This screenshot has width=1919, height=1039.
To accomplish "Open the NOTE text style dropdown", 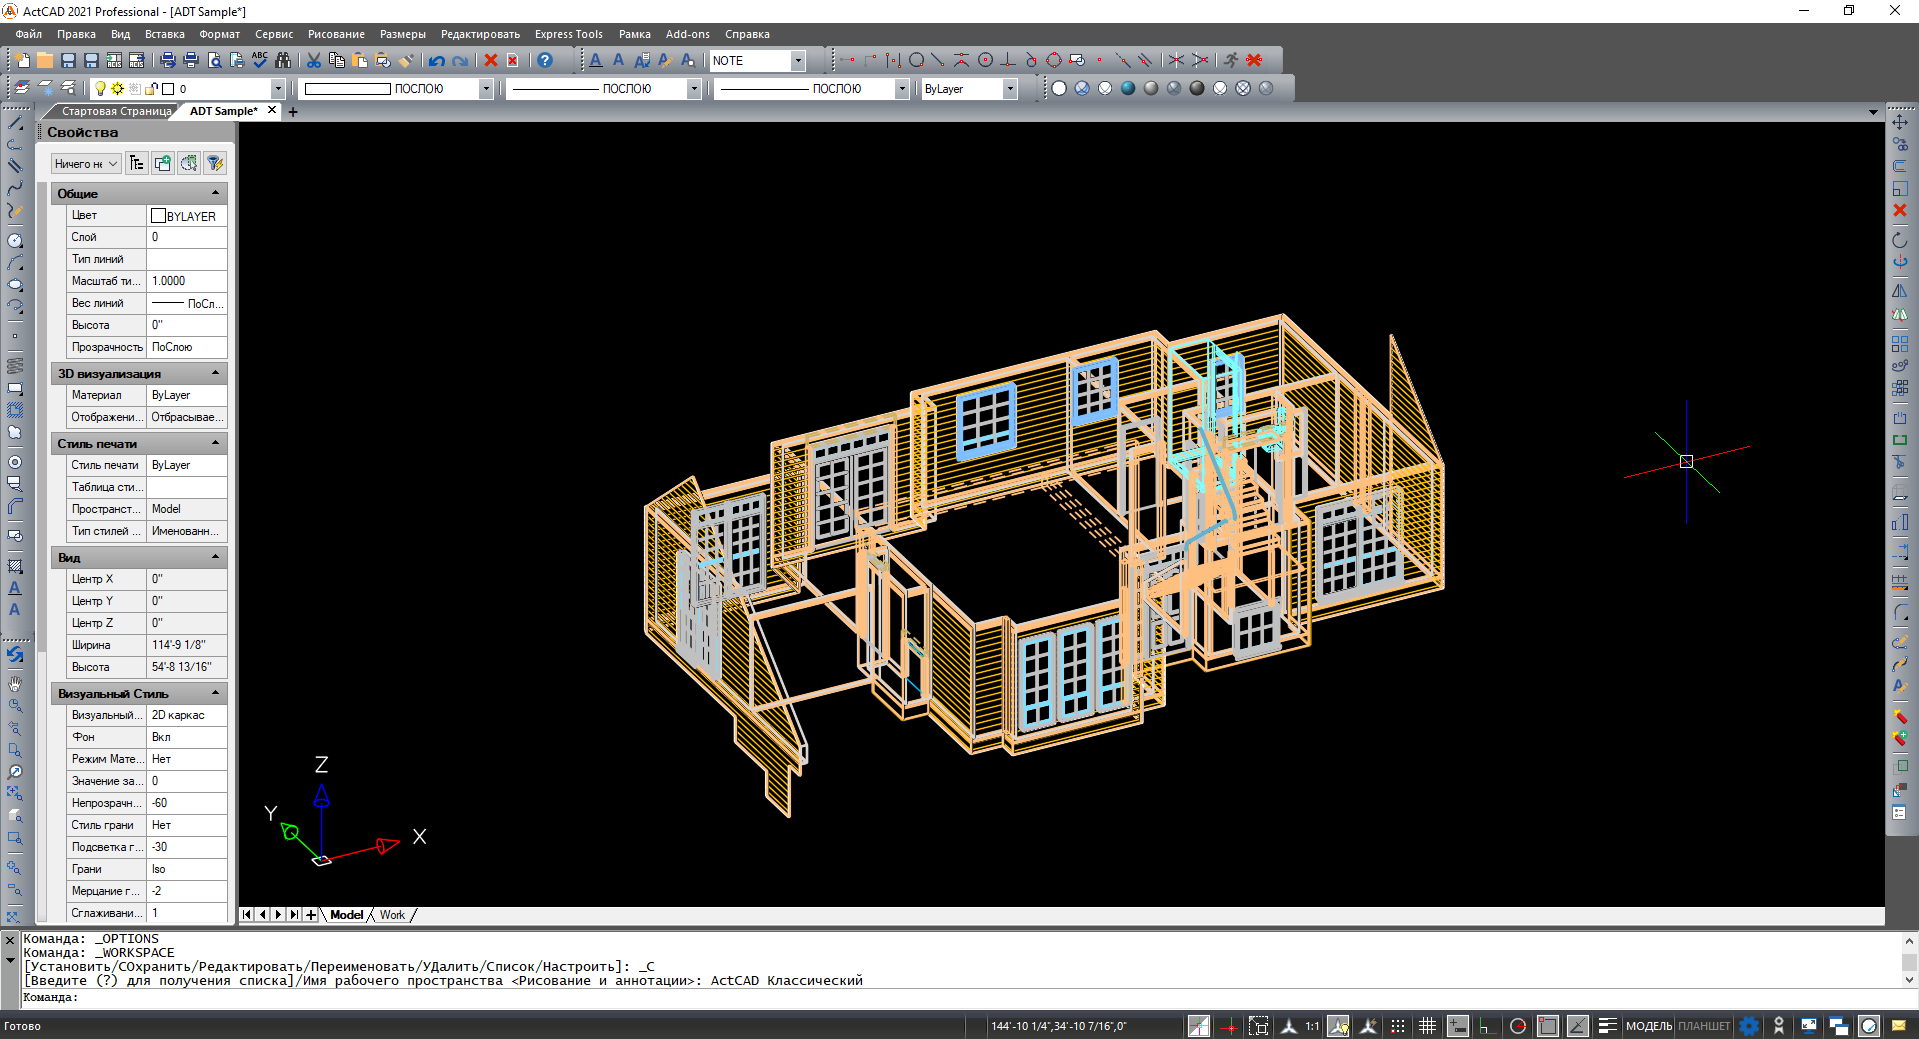I will [797, 61].
